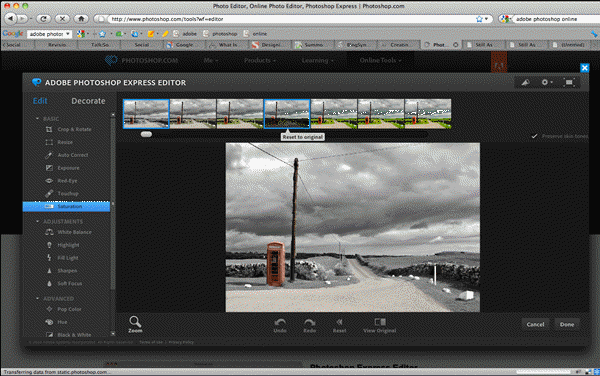Pick the Touchup tool
This screenshot has width=600, height=376.
(62, 194)
